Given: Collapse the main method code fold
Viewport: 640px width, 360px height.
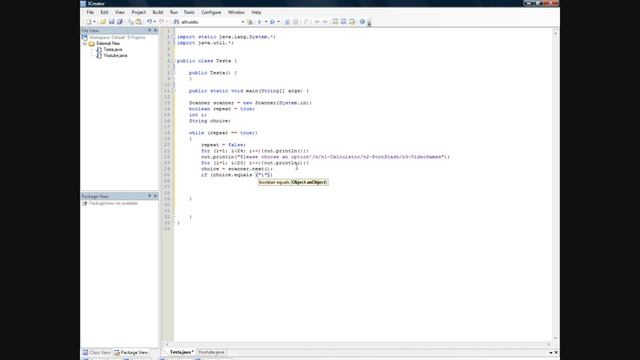Looking at the screenshot, I should click(x=174, y=91).
